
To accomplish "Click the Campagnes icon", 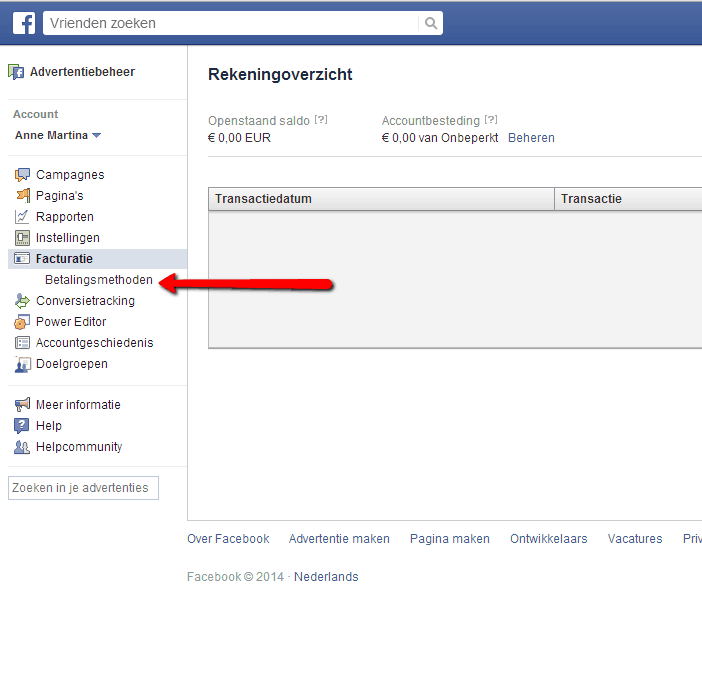I will 22,175.
